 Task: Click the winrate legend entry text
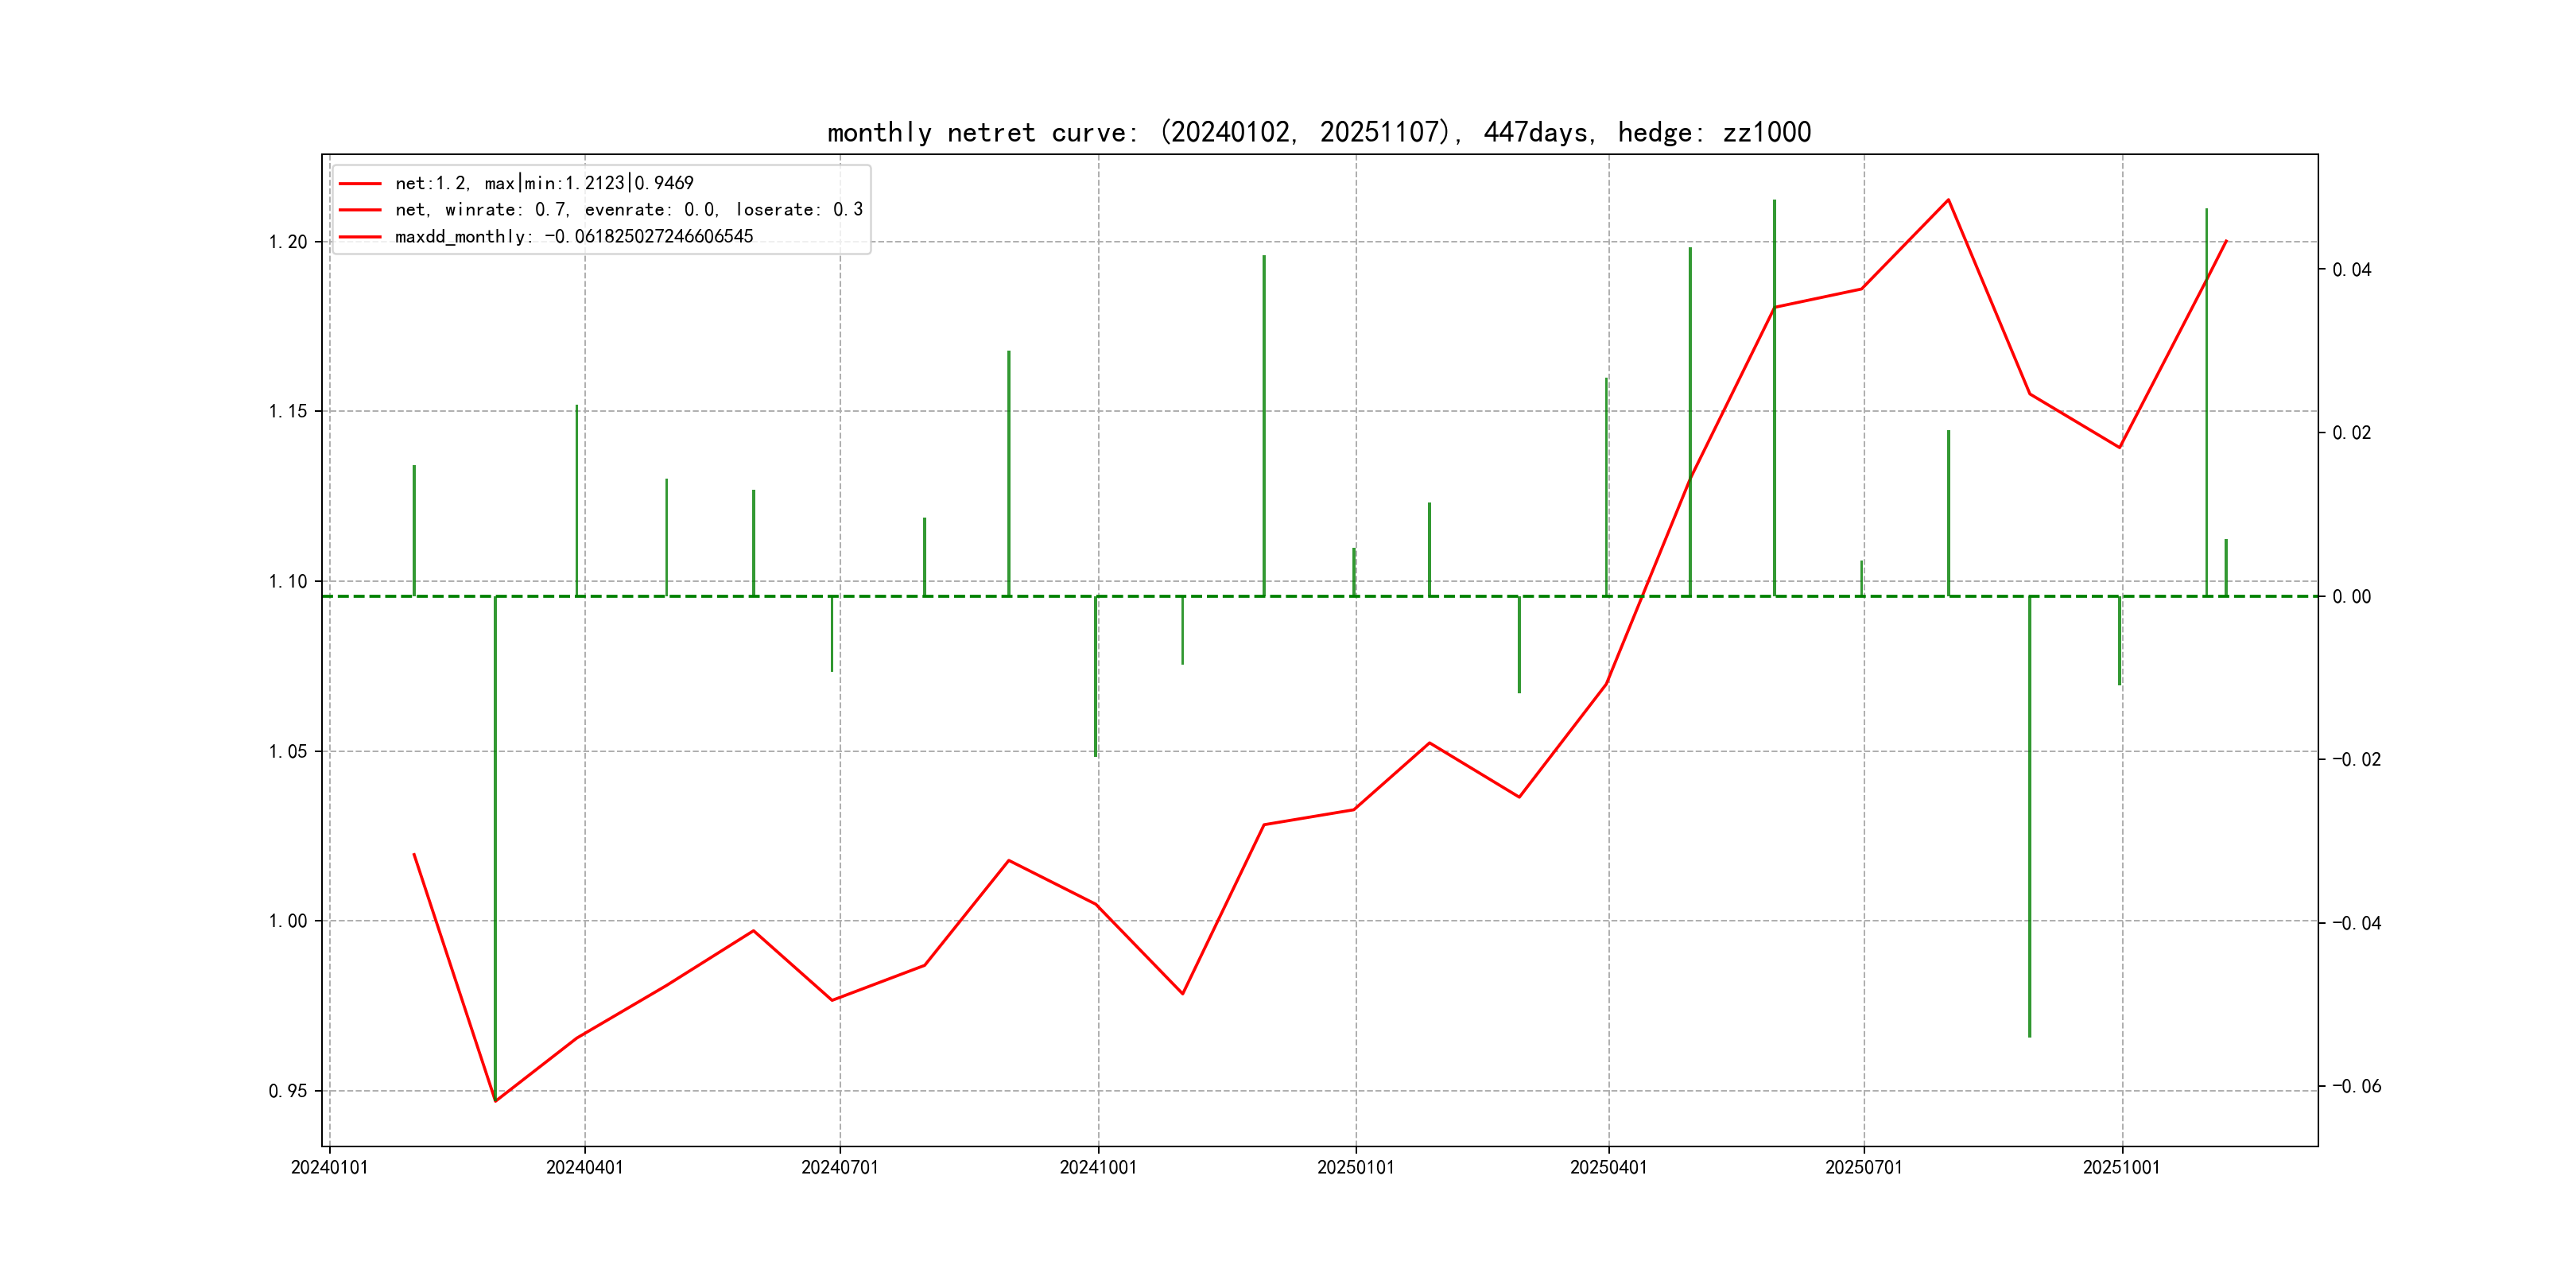tap(628, 210)
